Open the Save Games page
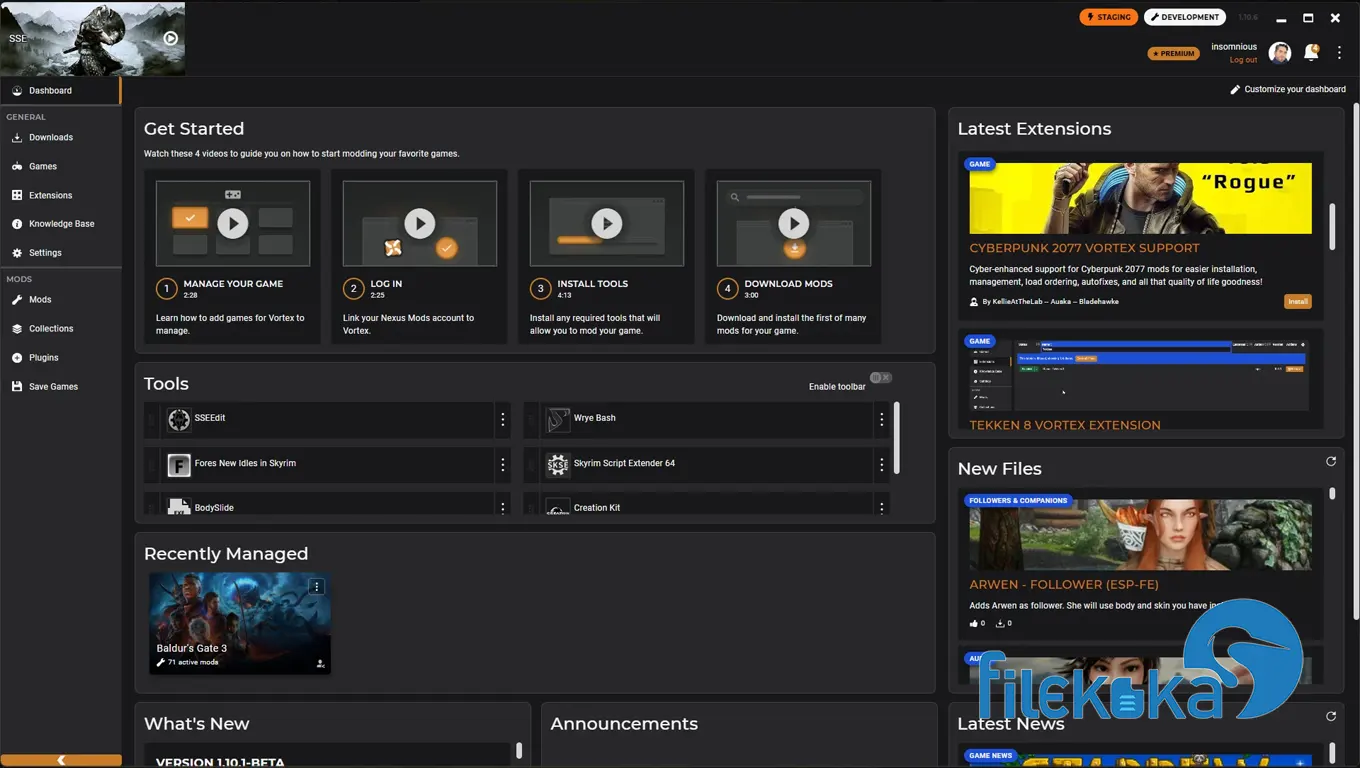 click(60, 387)
